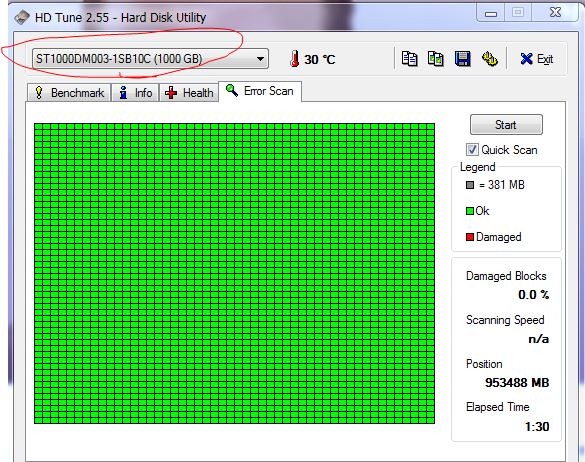This screenshot has width=585, height=462.
Task: Click the copy text to clipboard icon
Action: point(409,59)
